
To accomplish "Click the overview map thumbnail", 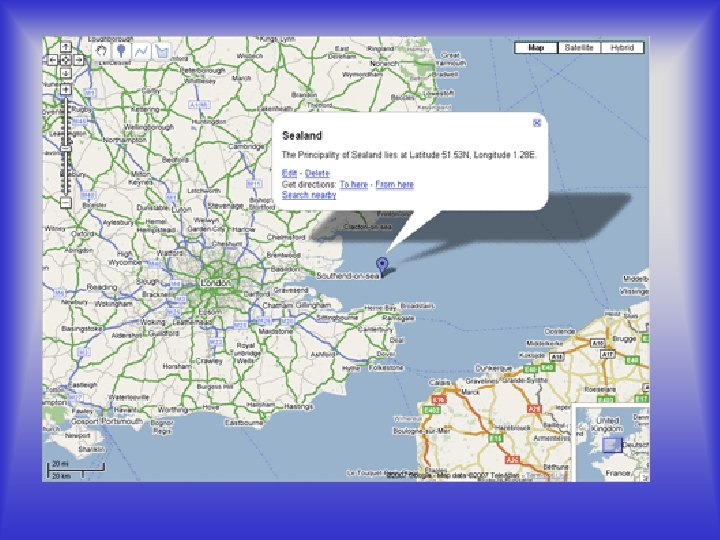I will coord(613,444).
